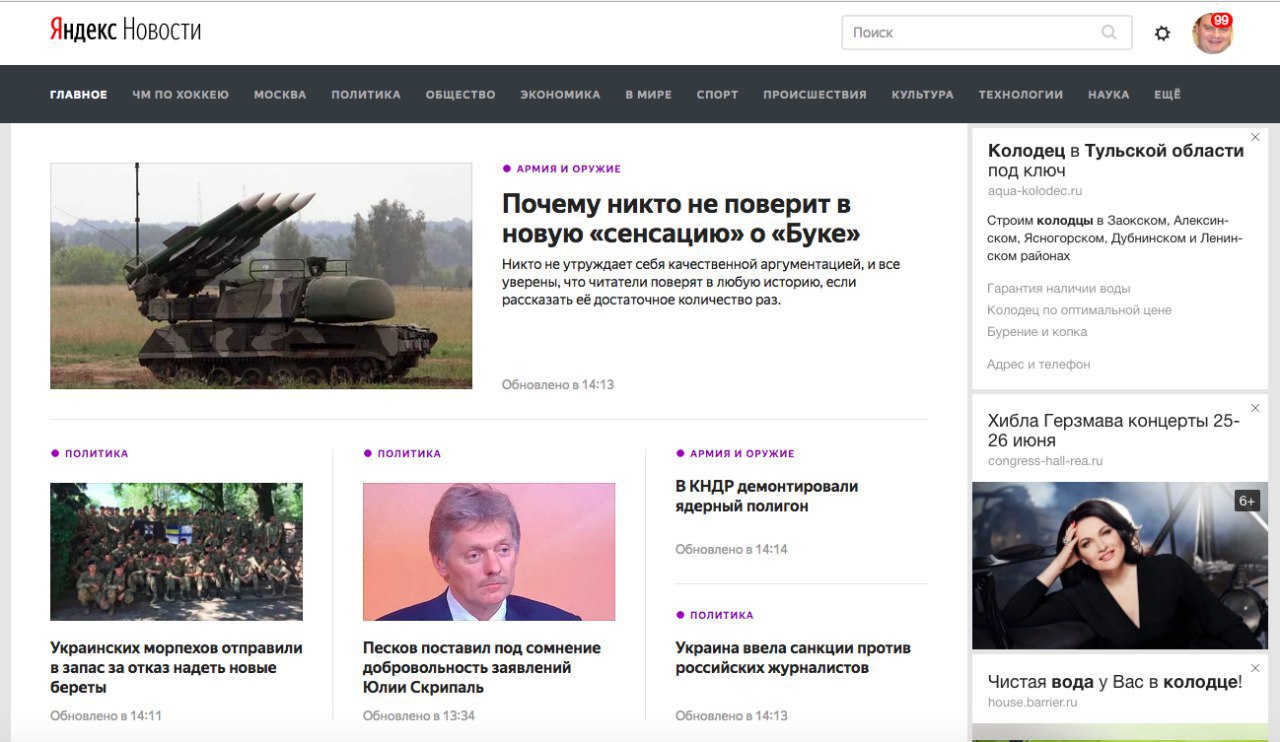Open the ЧМ по хоккею section
This screenshot has height=742, width=1280.
(x=180, y=95)
